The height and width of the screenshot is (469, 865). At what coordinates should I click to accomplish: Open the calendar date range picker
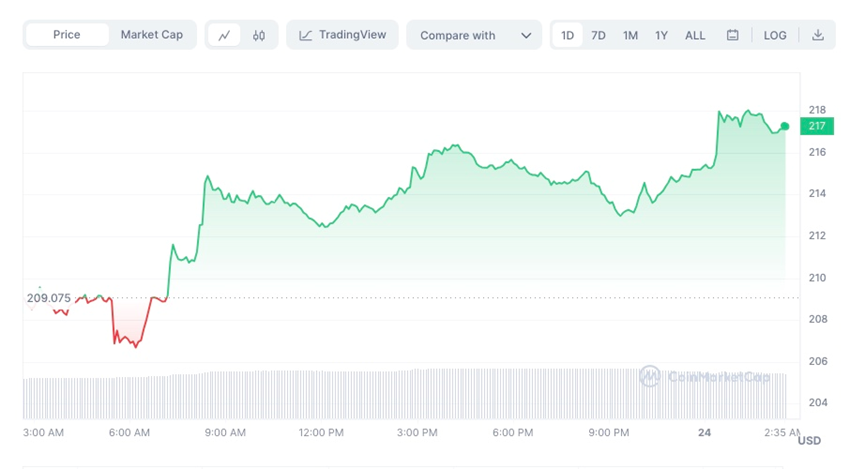tap(732, 35)
